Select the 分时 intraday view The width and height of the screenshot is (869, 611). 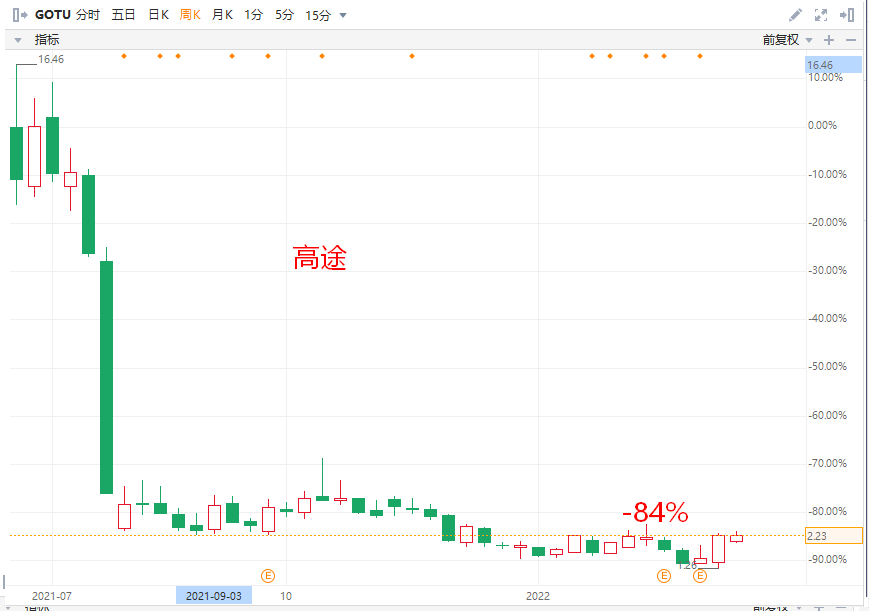(x=88, y=15)
